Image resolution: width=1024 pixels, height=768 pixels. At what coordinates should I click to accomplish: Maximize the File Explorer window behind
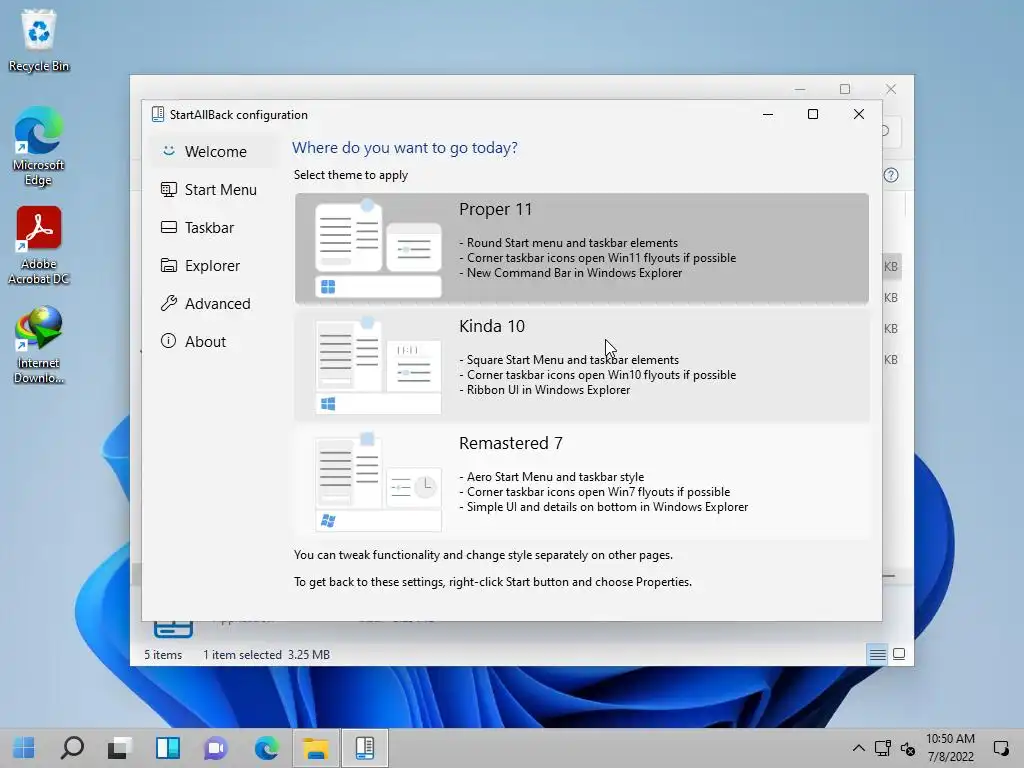pos(845,89)
